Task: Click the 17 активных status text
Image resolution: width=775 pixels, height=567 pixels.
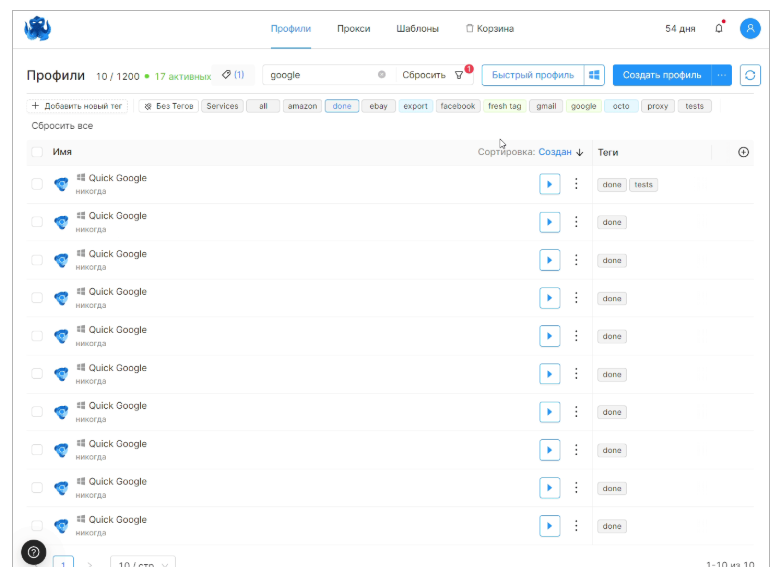Action: (183, 77)
